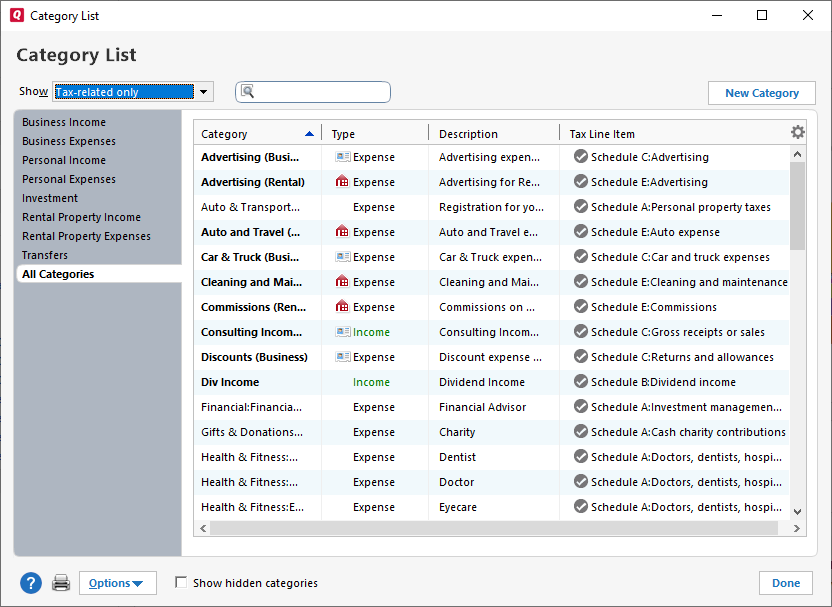Open the Options dropdown menu
This screenshot has height=607, width=832.
pyautogui.click(x=117, y=582)
